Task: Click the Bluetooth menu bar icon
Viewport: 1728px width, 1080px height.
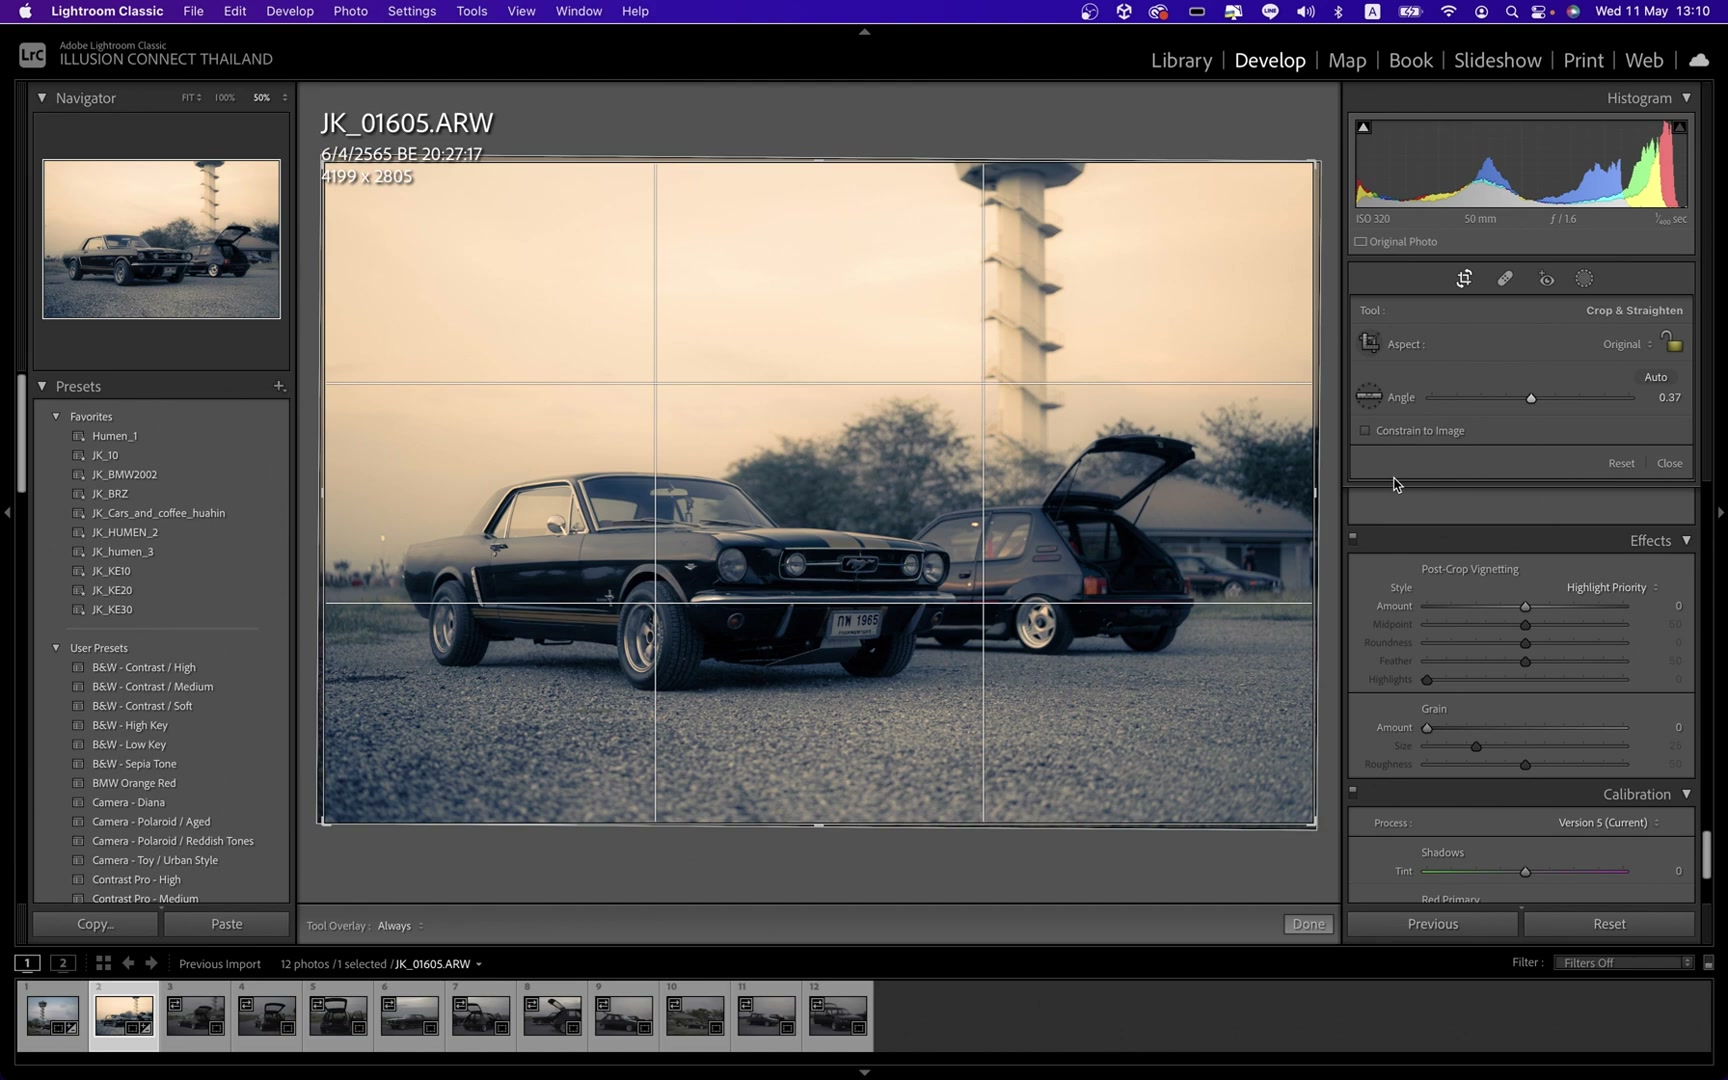Action: [1338, 12]
